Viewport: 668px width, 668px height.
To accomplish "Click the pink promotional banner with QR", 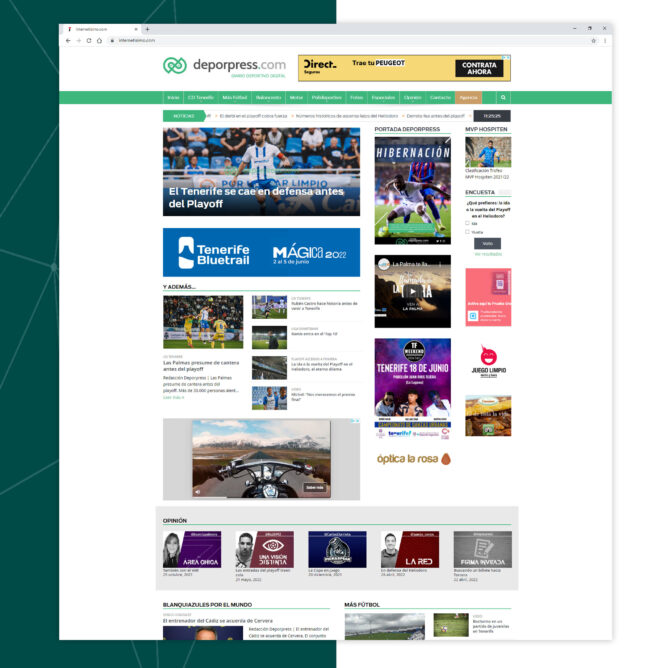I will click(488, 297).
